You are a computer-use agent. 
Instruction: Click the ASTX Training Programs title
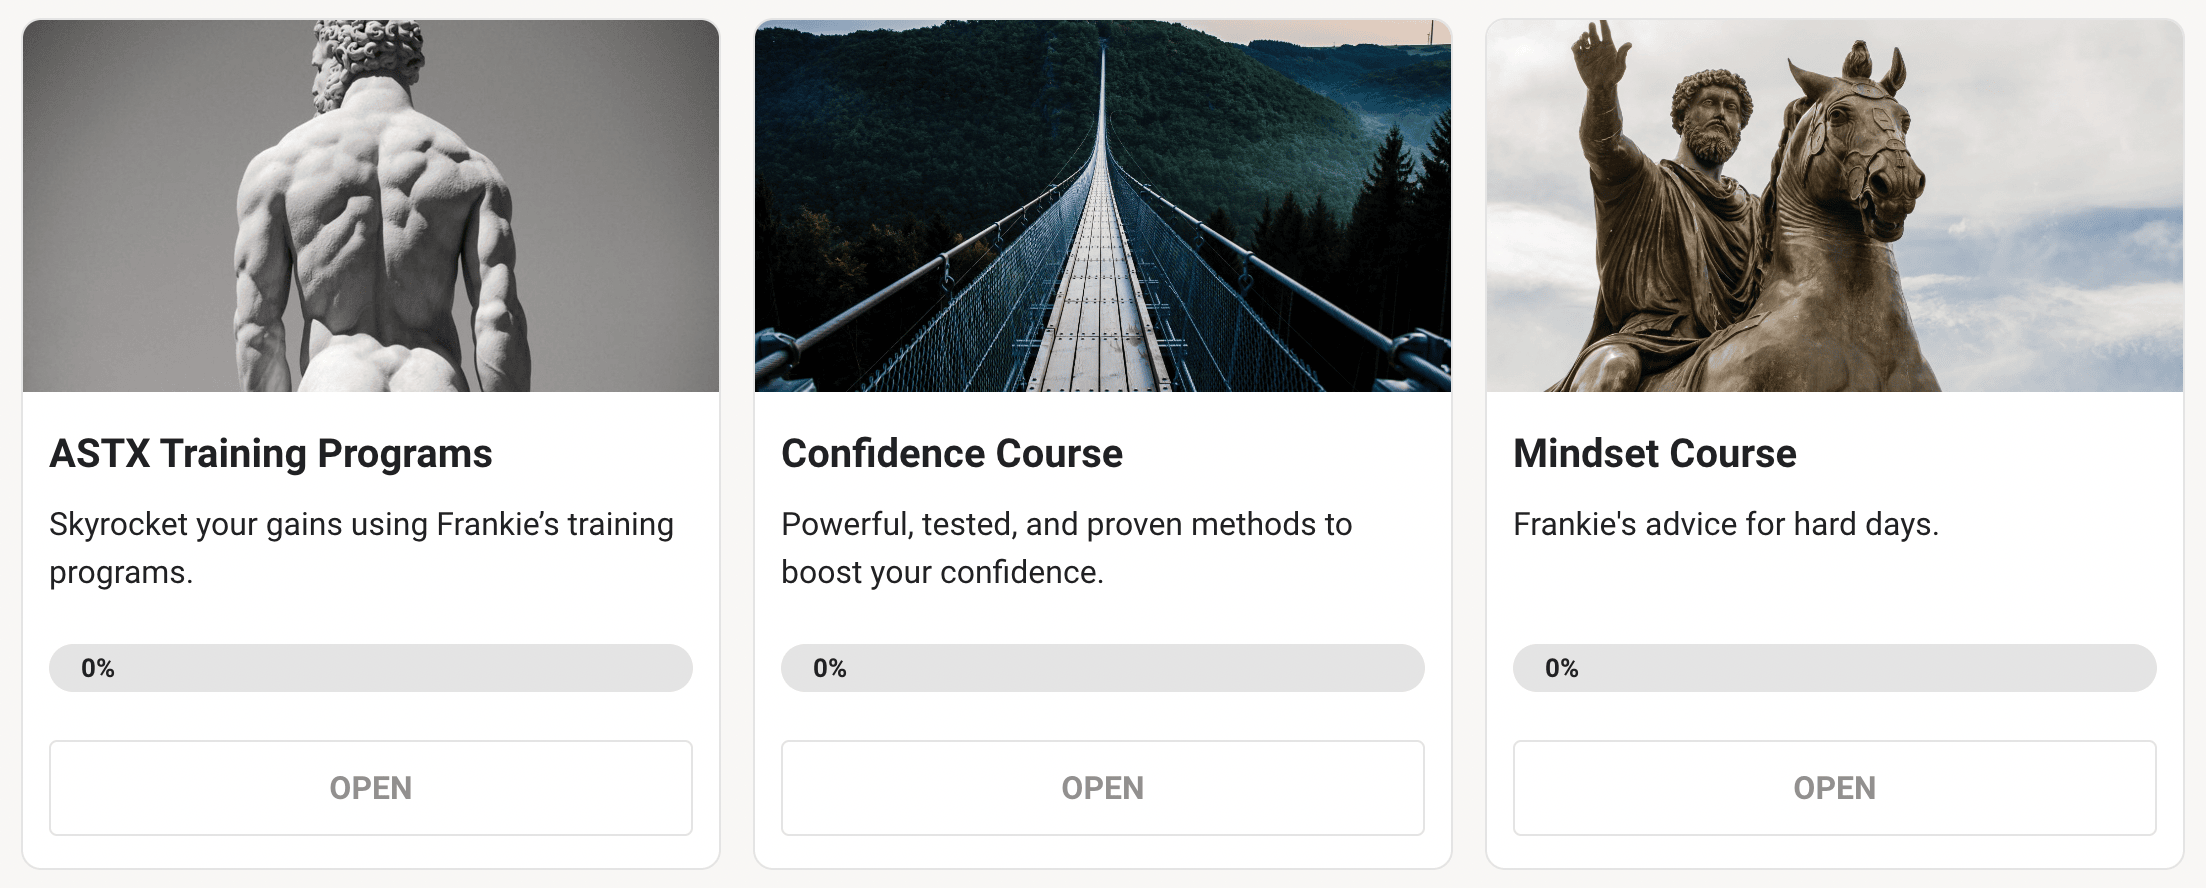point(271,454)
